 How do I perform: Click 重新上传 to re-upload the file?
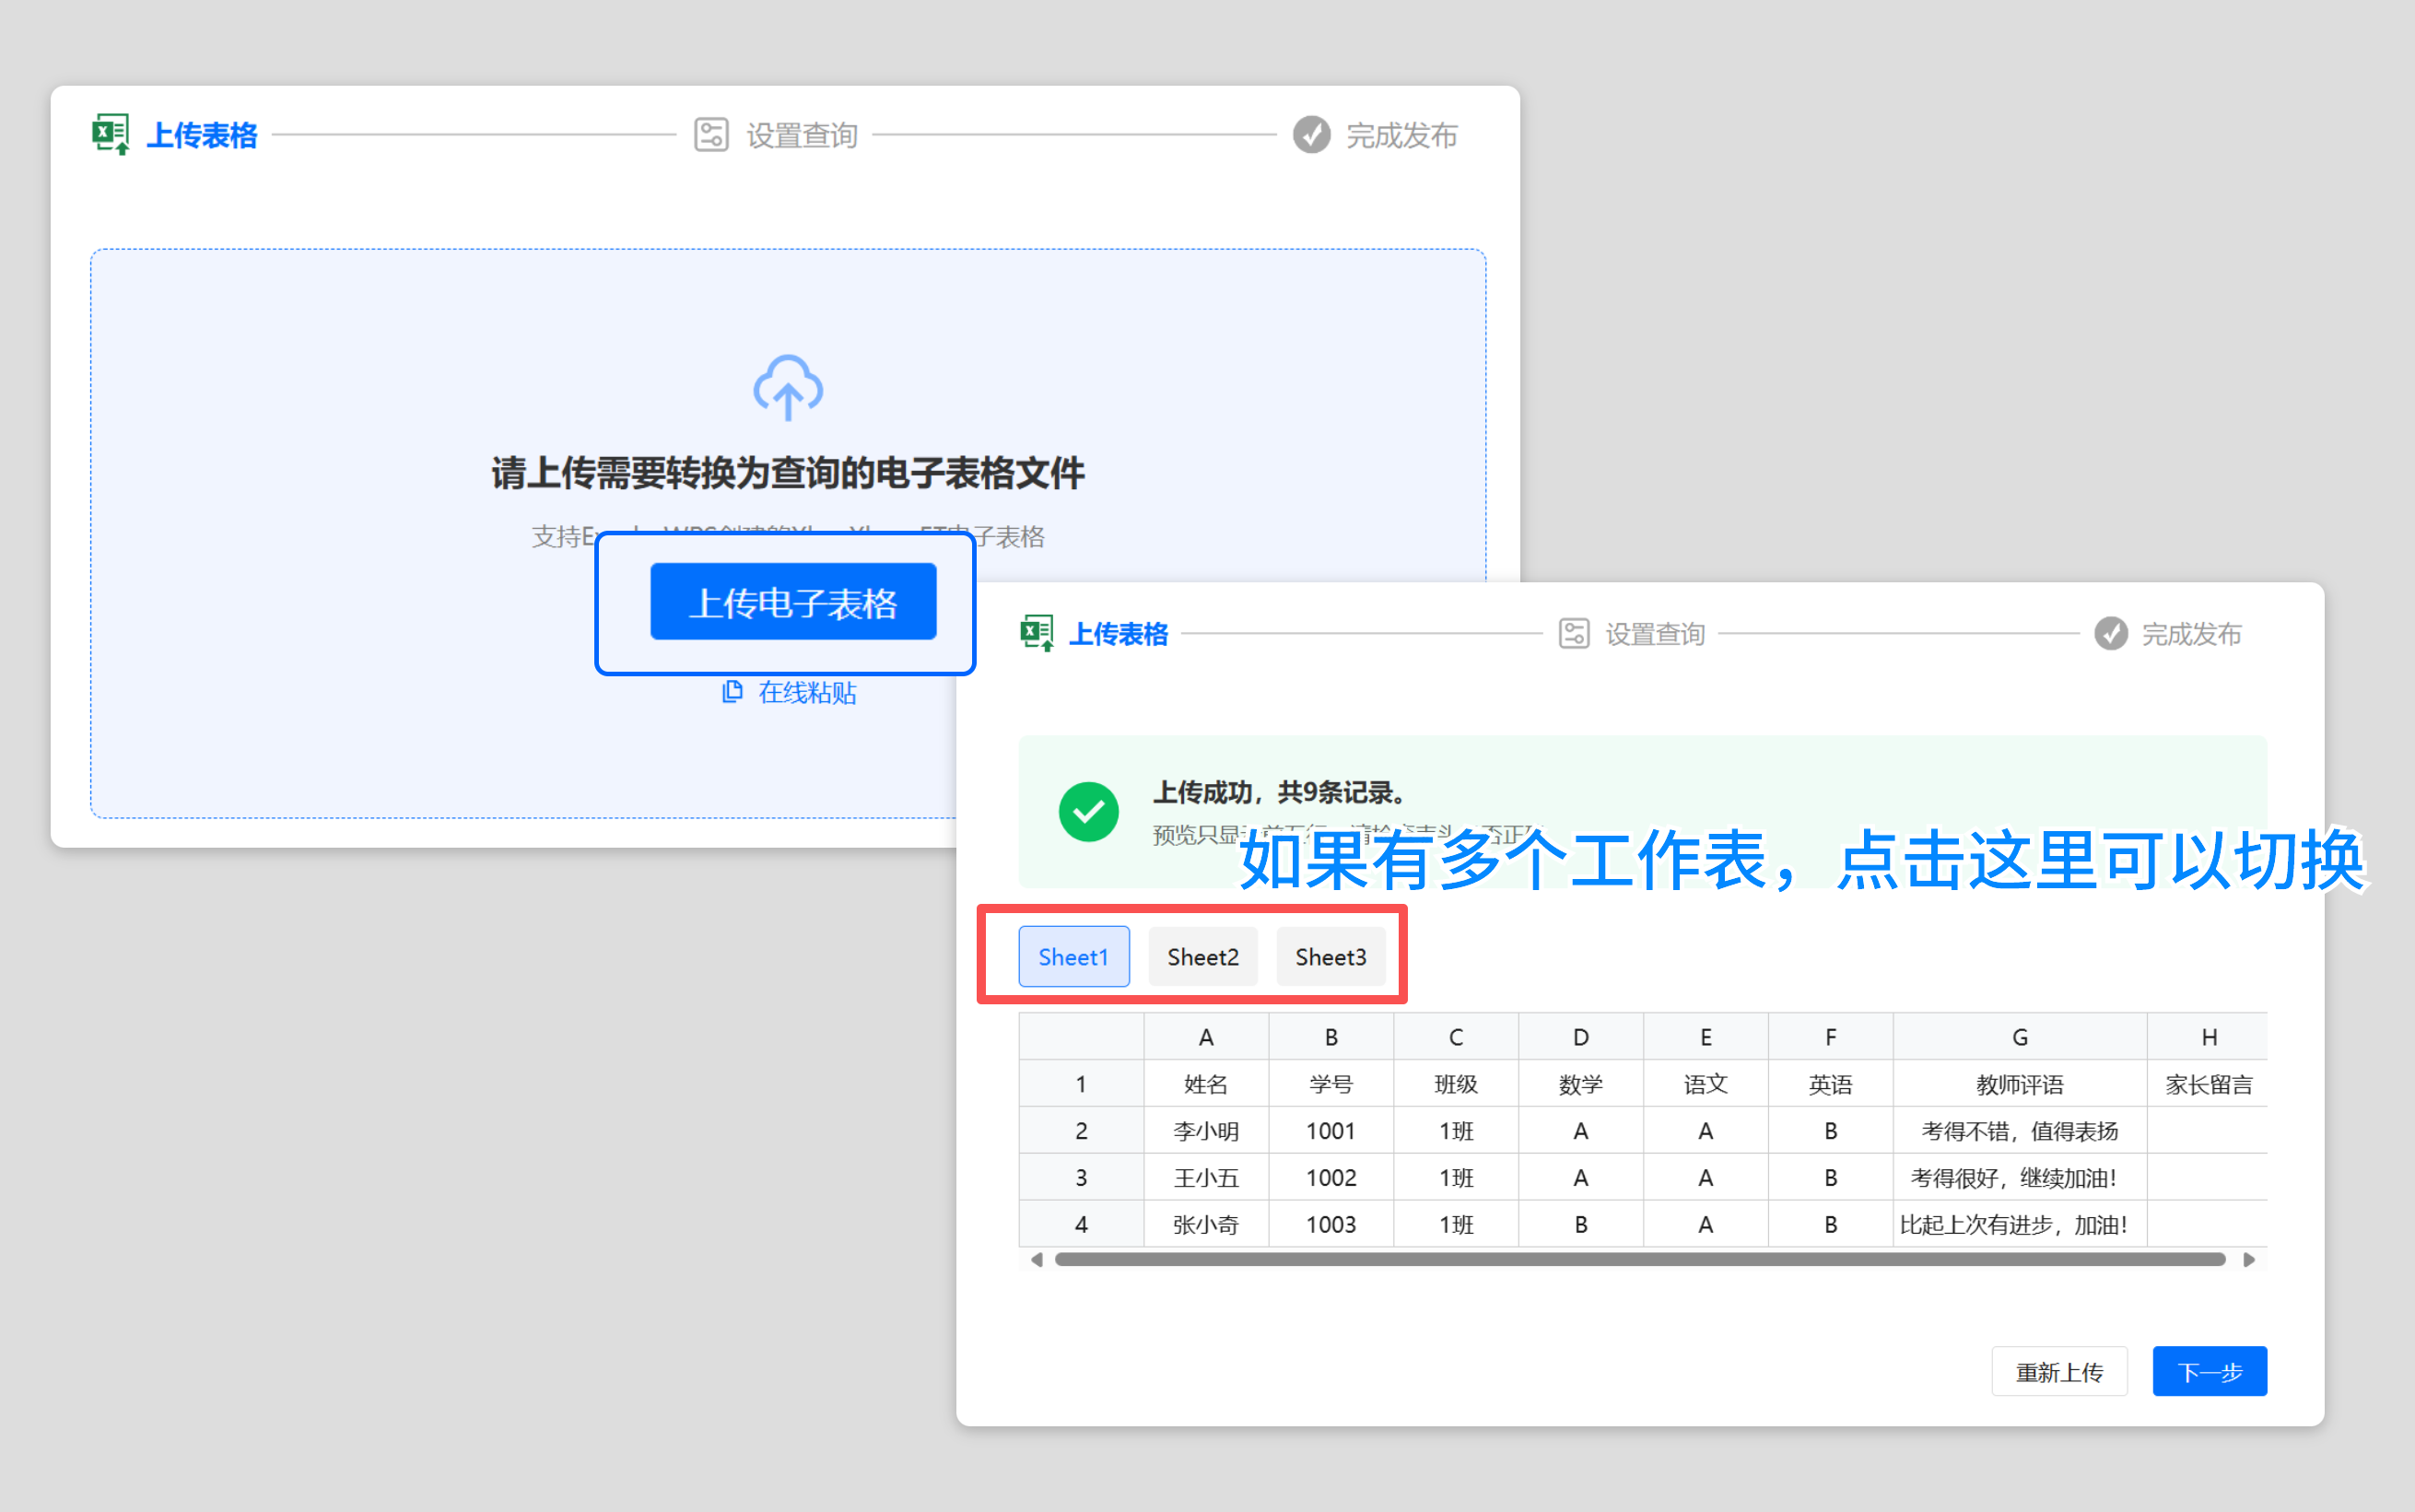pyautogui.click(x=2059, y=1371)
